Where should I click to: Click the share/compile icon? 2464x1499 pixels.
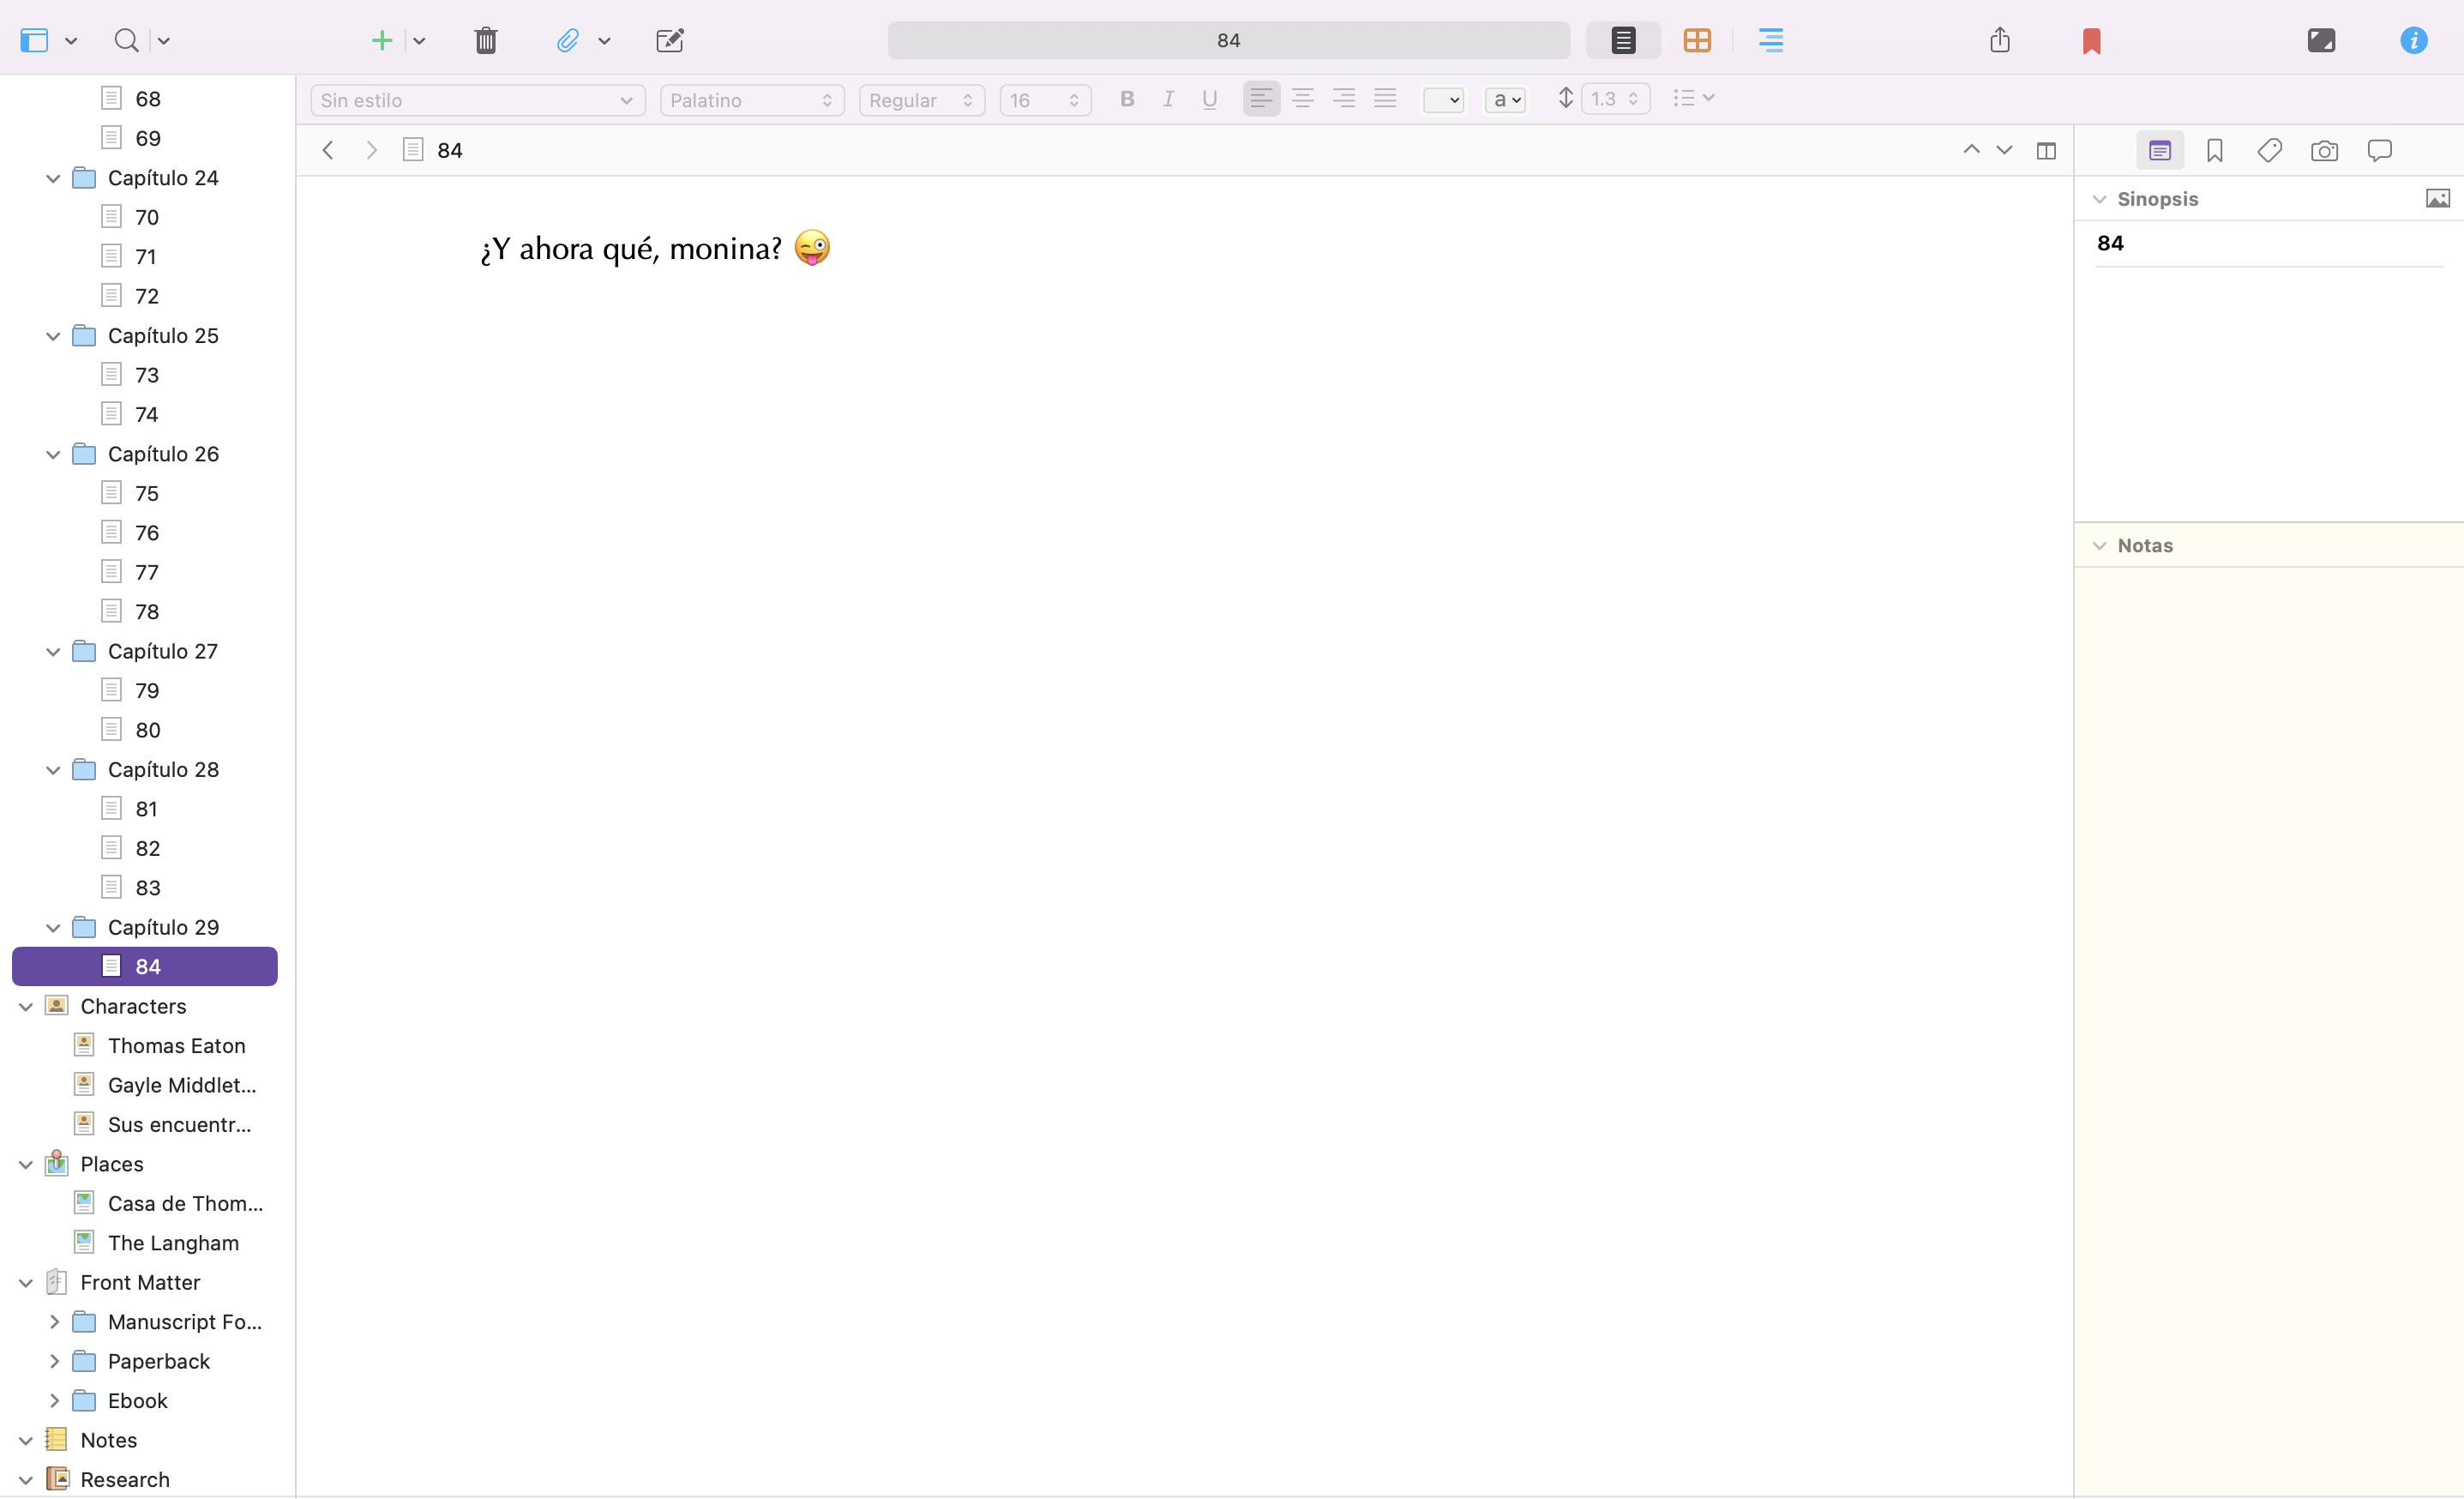pos(1999,40)
